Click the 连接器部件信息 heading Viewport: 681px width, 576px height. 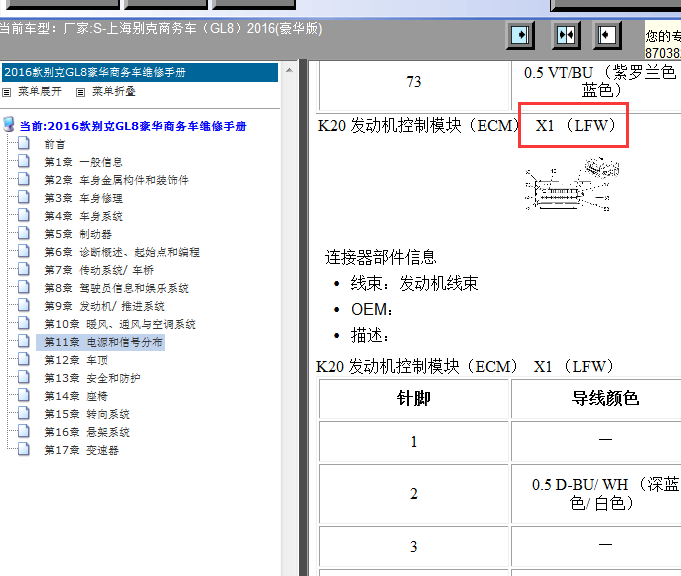click(380, 257)
